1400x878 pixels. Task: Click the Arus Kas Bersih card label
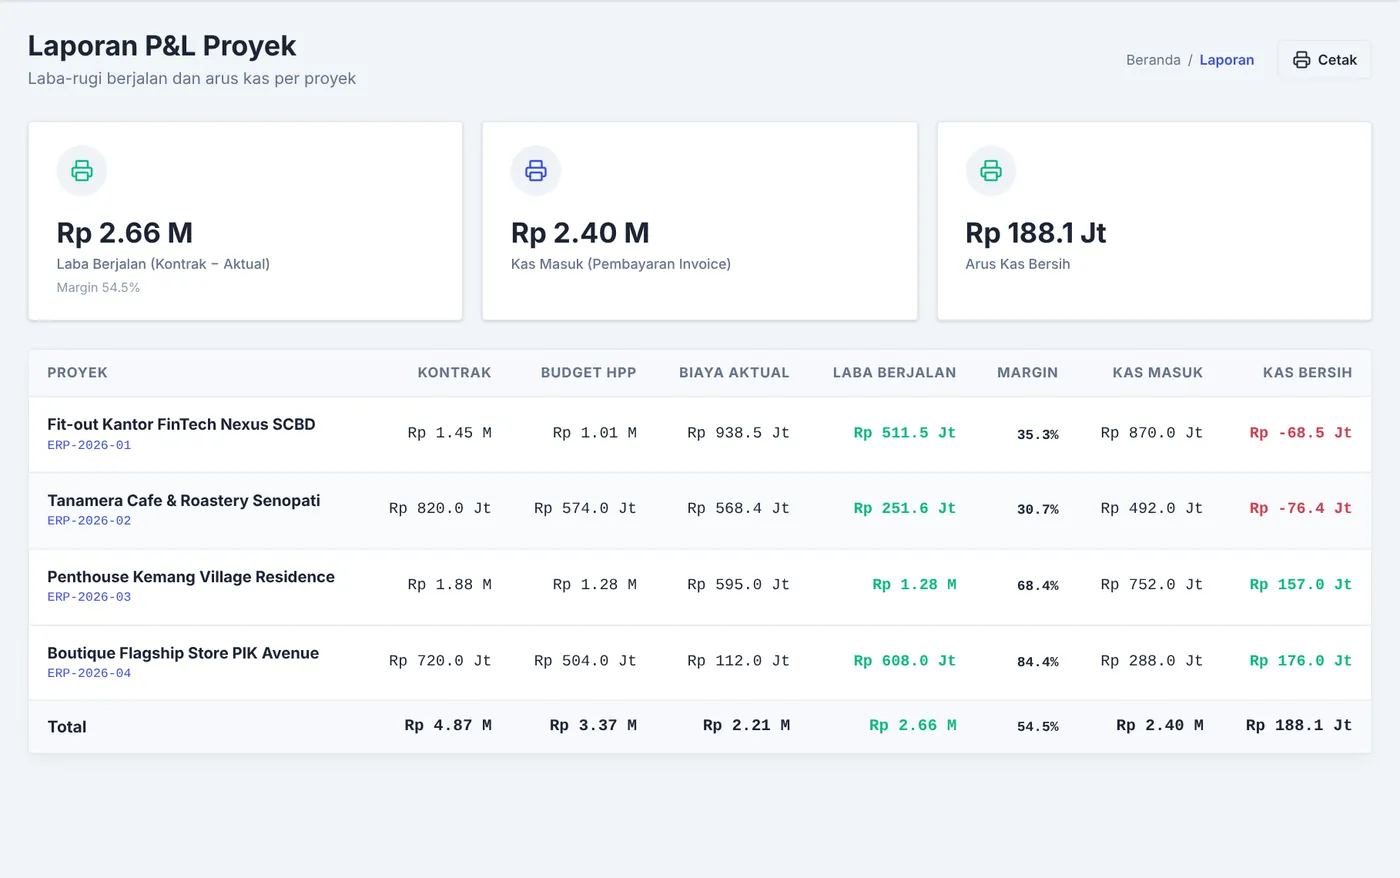tap(1017, 264)
